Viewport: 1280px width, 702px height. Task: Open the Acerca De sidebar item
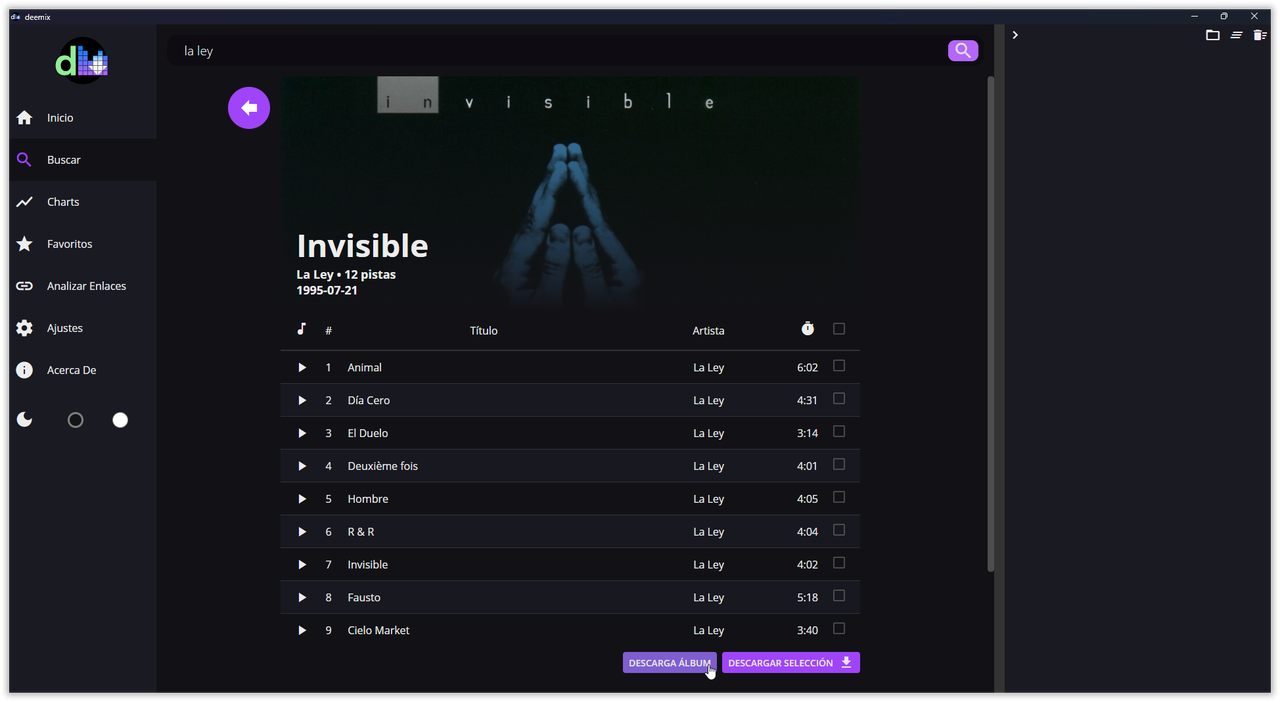point(83,370)
